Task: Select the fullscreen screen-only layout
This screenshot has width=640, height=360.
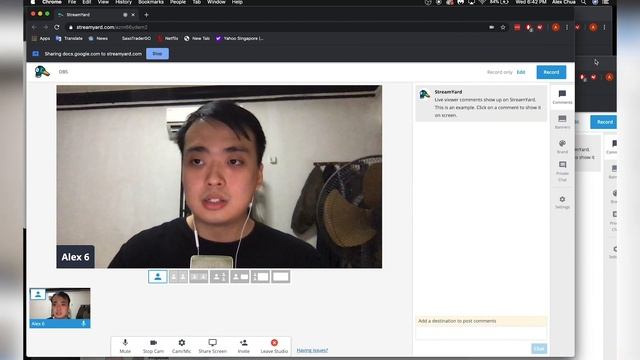Action: (x=281, y=277)
